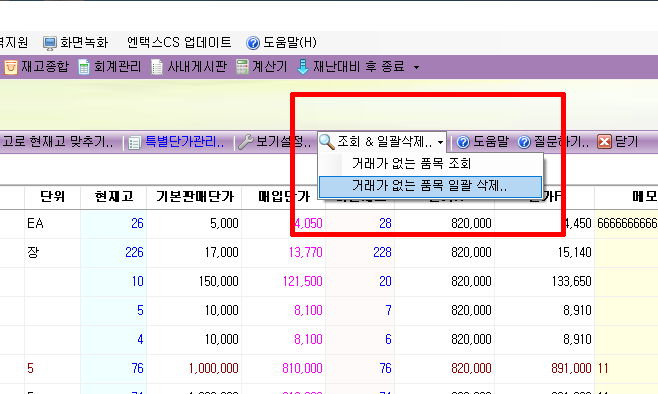Click 닫기 text label

pos(627,141)
